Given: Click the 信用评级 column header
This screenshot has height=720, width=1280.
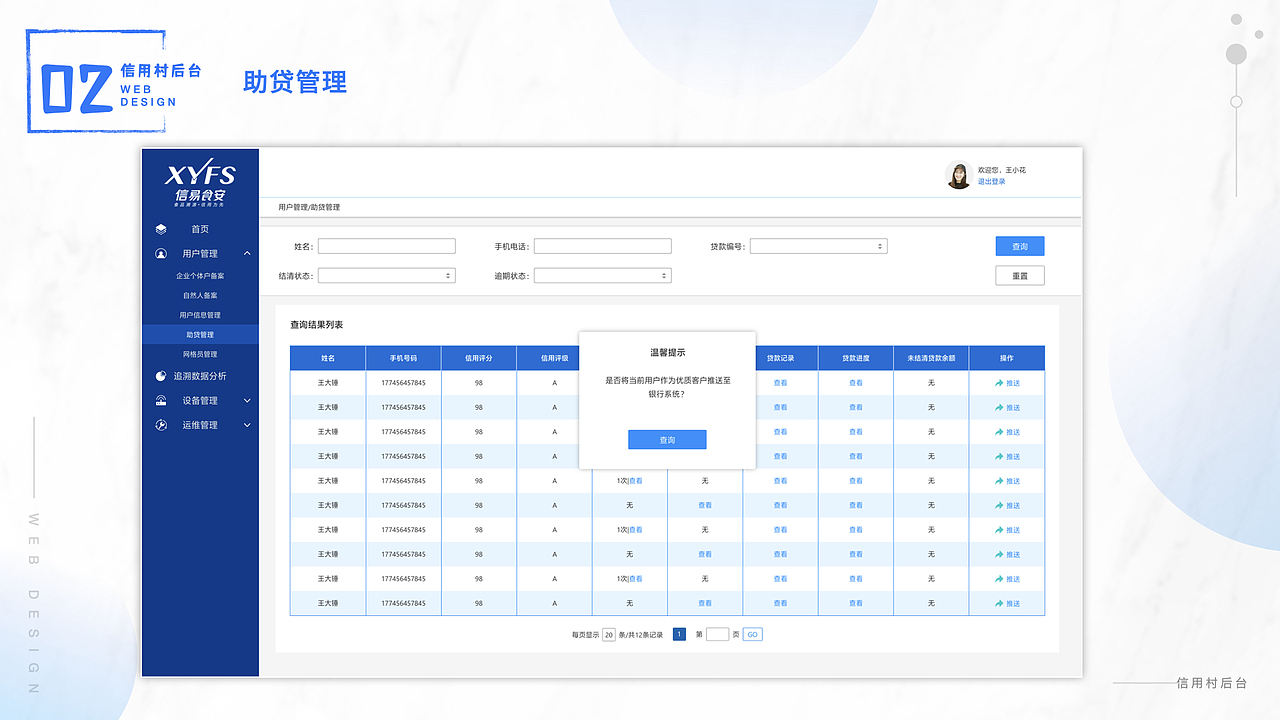Looking at the screenshot, I should click(x=554, y=358).
